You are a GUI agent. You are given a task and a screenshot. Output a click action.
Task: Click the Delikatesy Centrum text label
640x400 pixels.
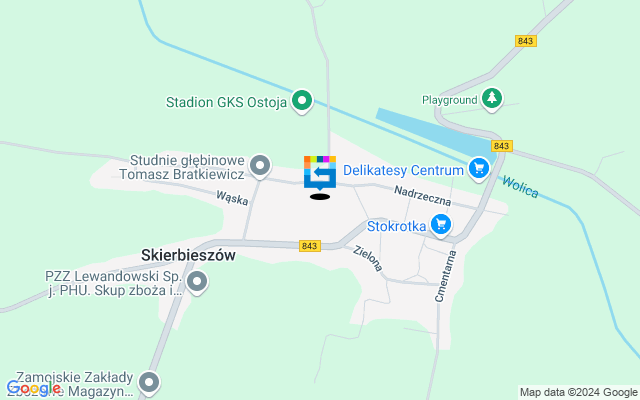click(403, 170)
